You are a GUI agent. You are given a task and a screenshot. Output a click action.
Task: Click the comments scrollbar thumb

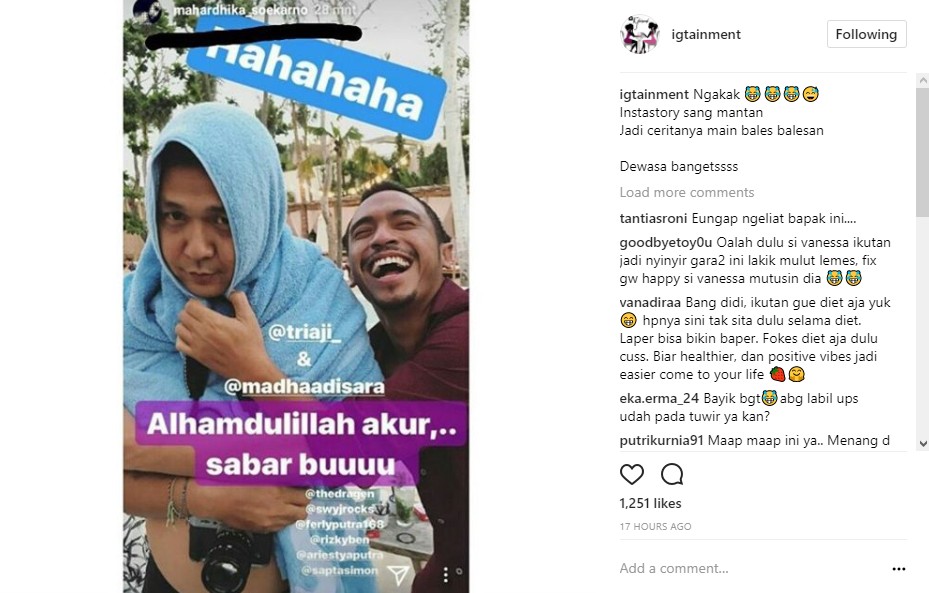pyautogui.click(x=922, y=152)
